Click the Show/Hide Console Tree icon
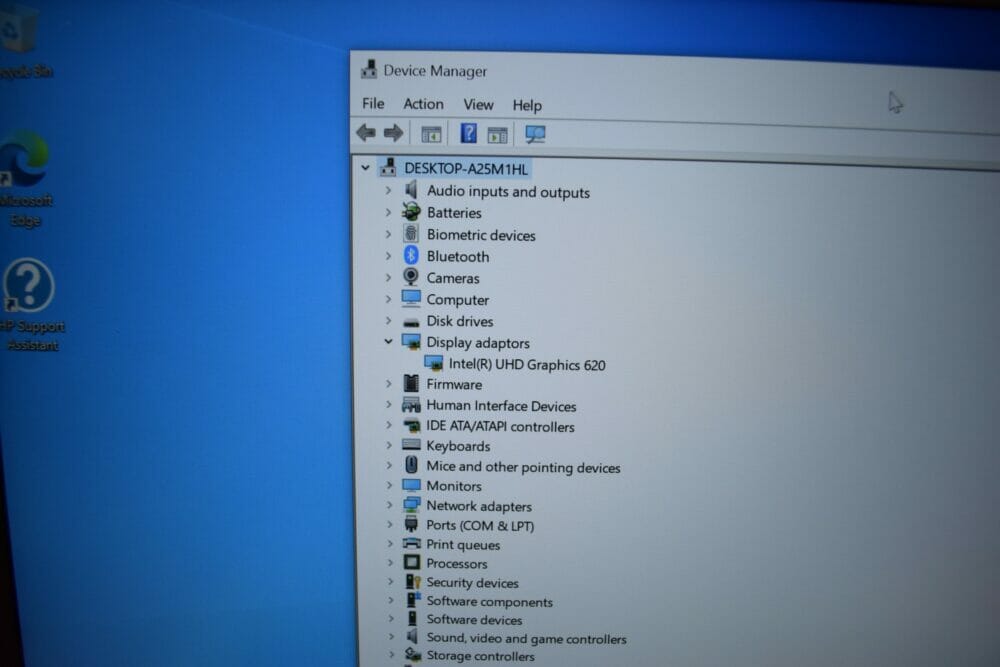Image resolution: width=1000 pixels, height=667 pixels. [x=431, y=134]
